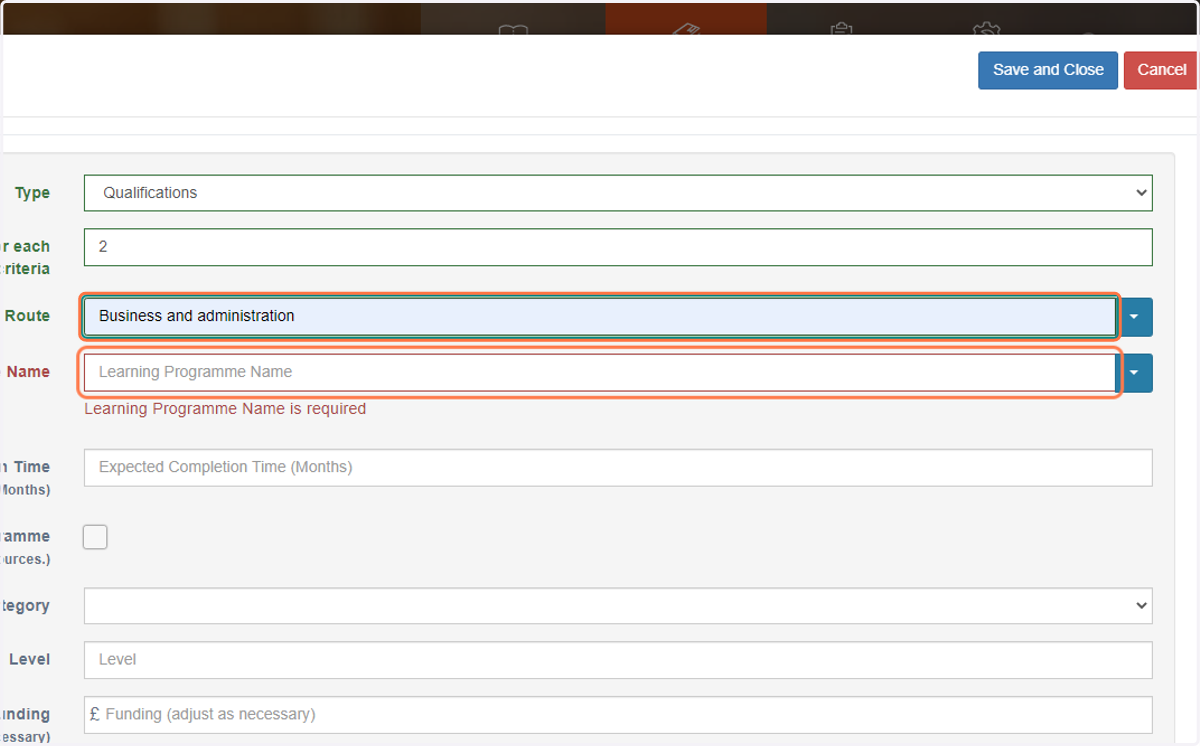Open the clipboard icon tab in top navigation

841,30
